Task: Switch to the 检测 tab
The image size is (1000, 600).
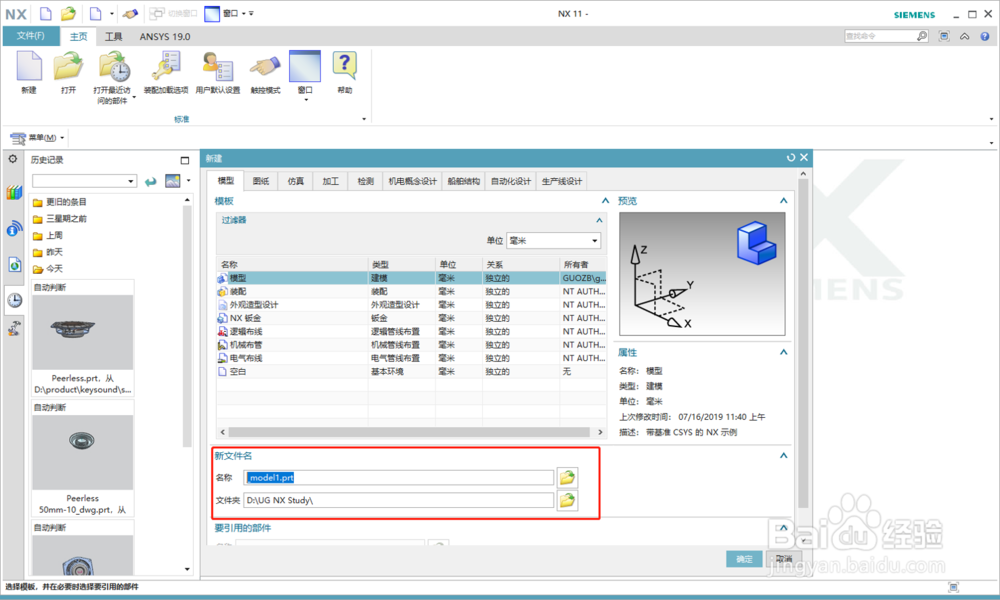Action: pos(365,181)
